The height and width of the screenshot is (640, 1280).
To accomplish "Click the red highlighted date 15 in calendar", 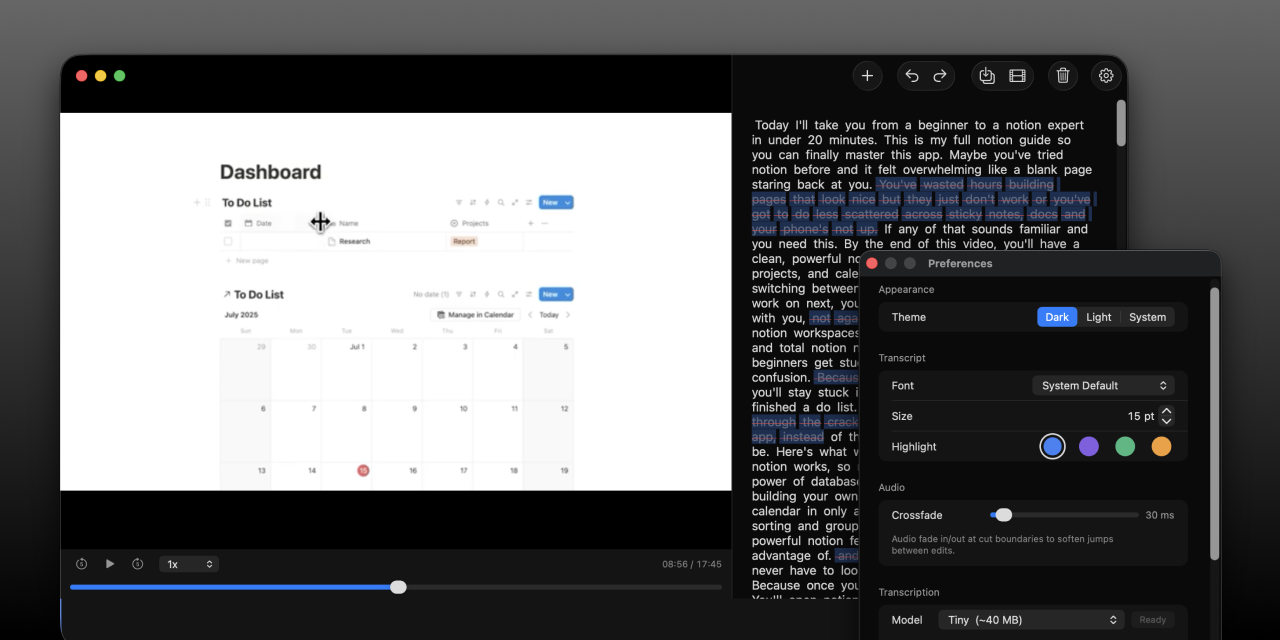I will [363, 470].
